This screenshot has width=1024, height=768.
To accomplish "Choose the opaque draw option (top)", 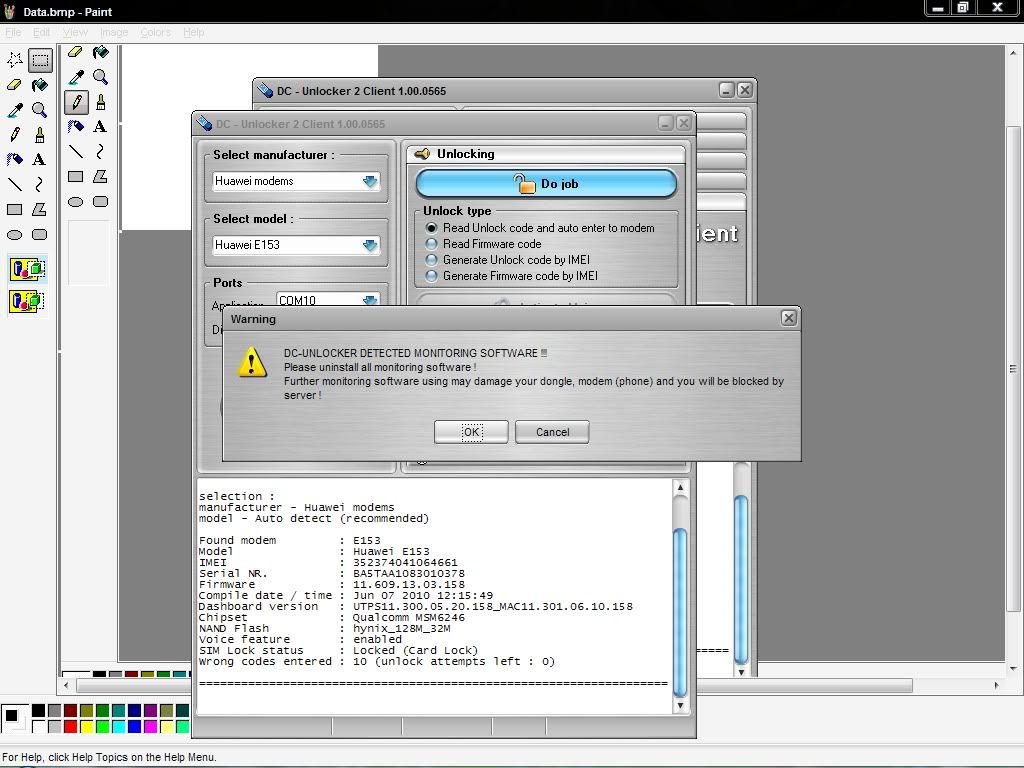I will [27, 268].
